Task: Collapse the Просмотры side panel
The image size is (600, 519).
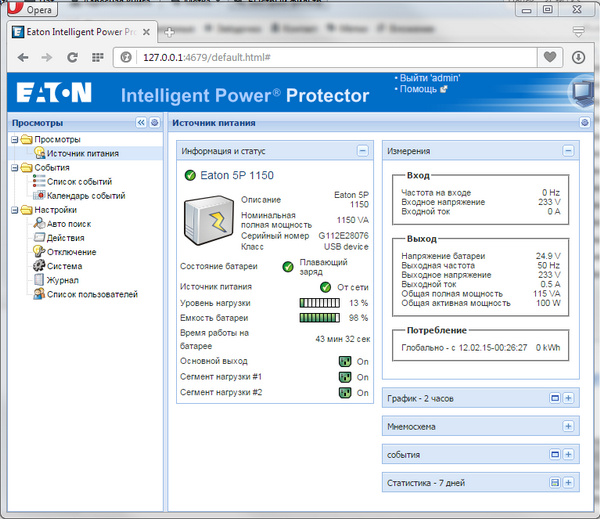Action: point(141,122)
